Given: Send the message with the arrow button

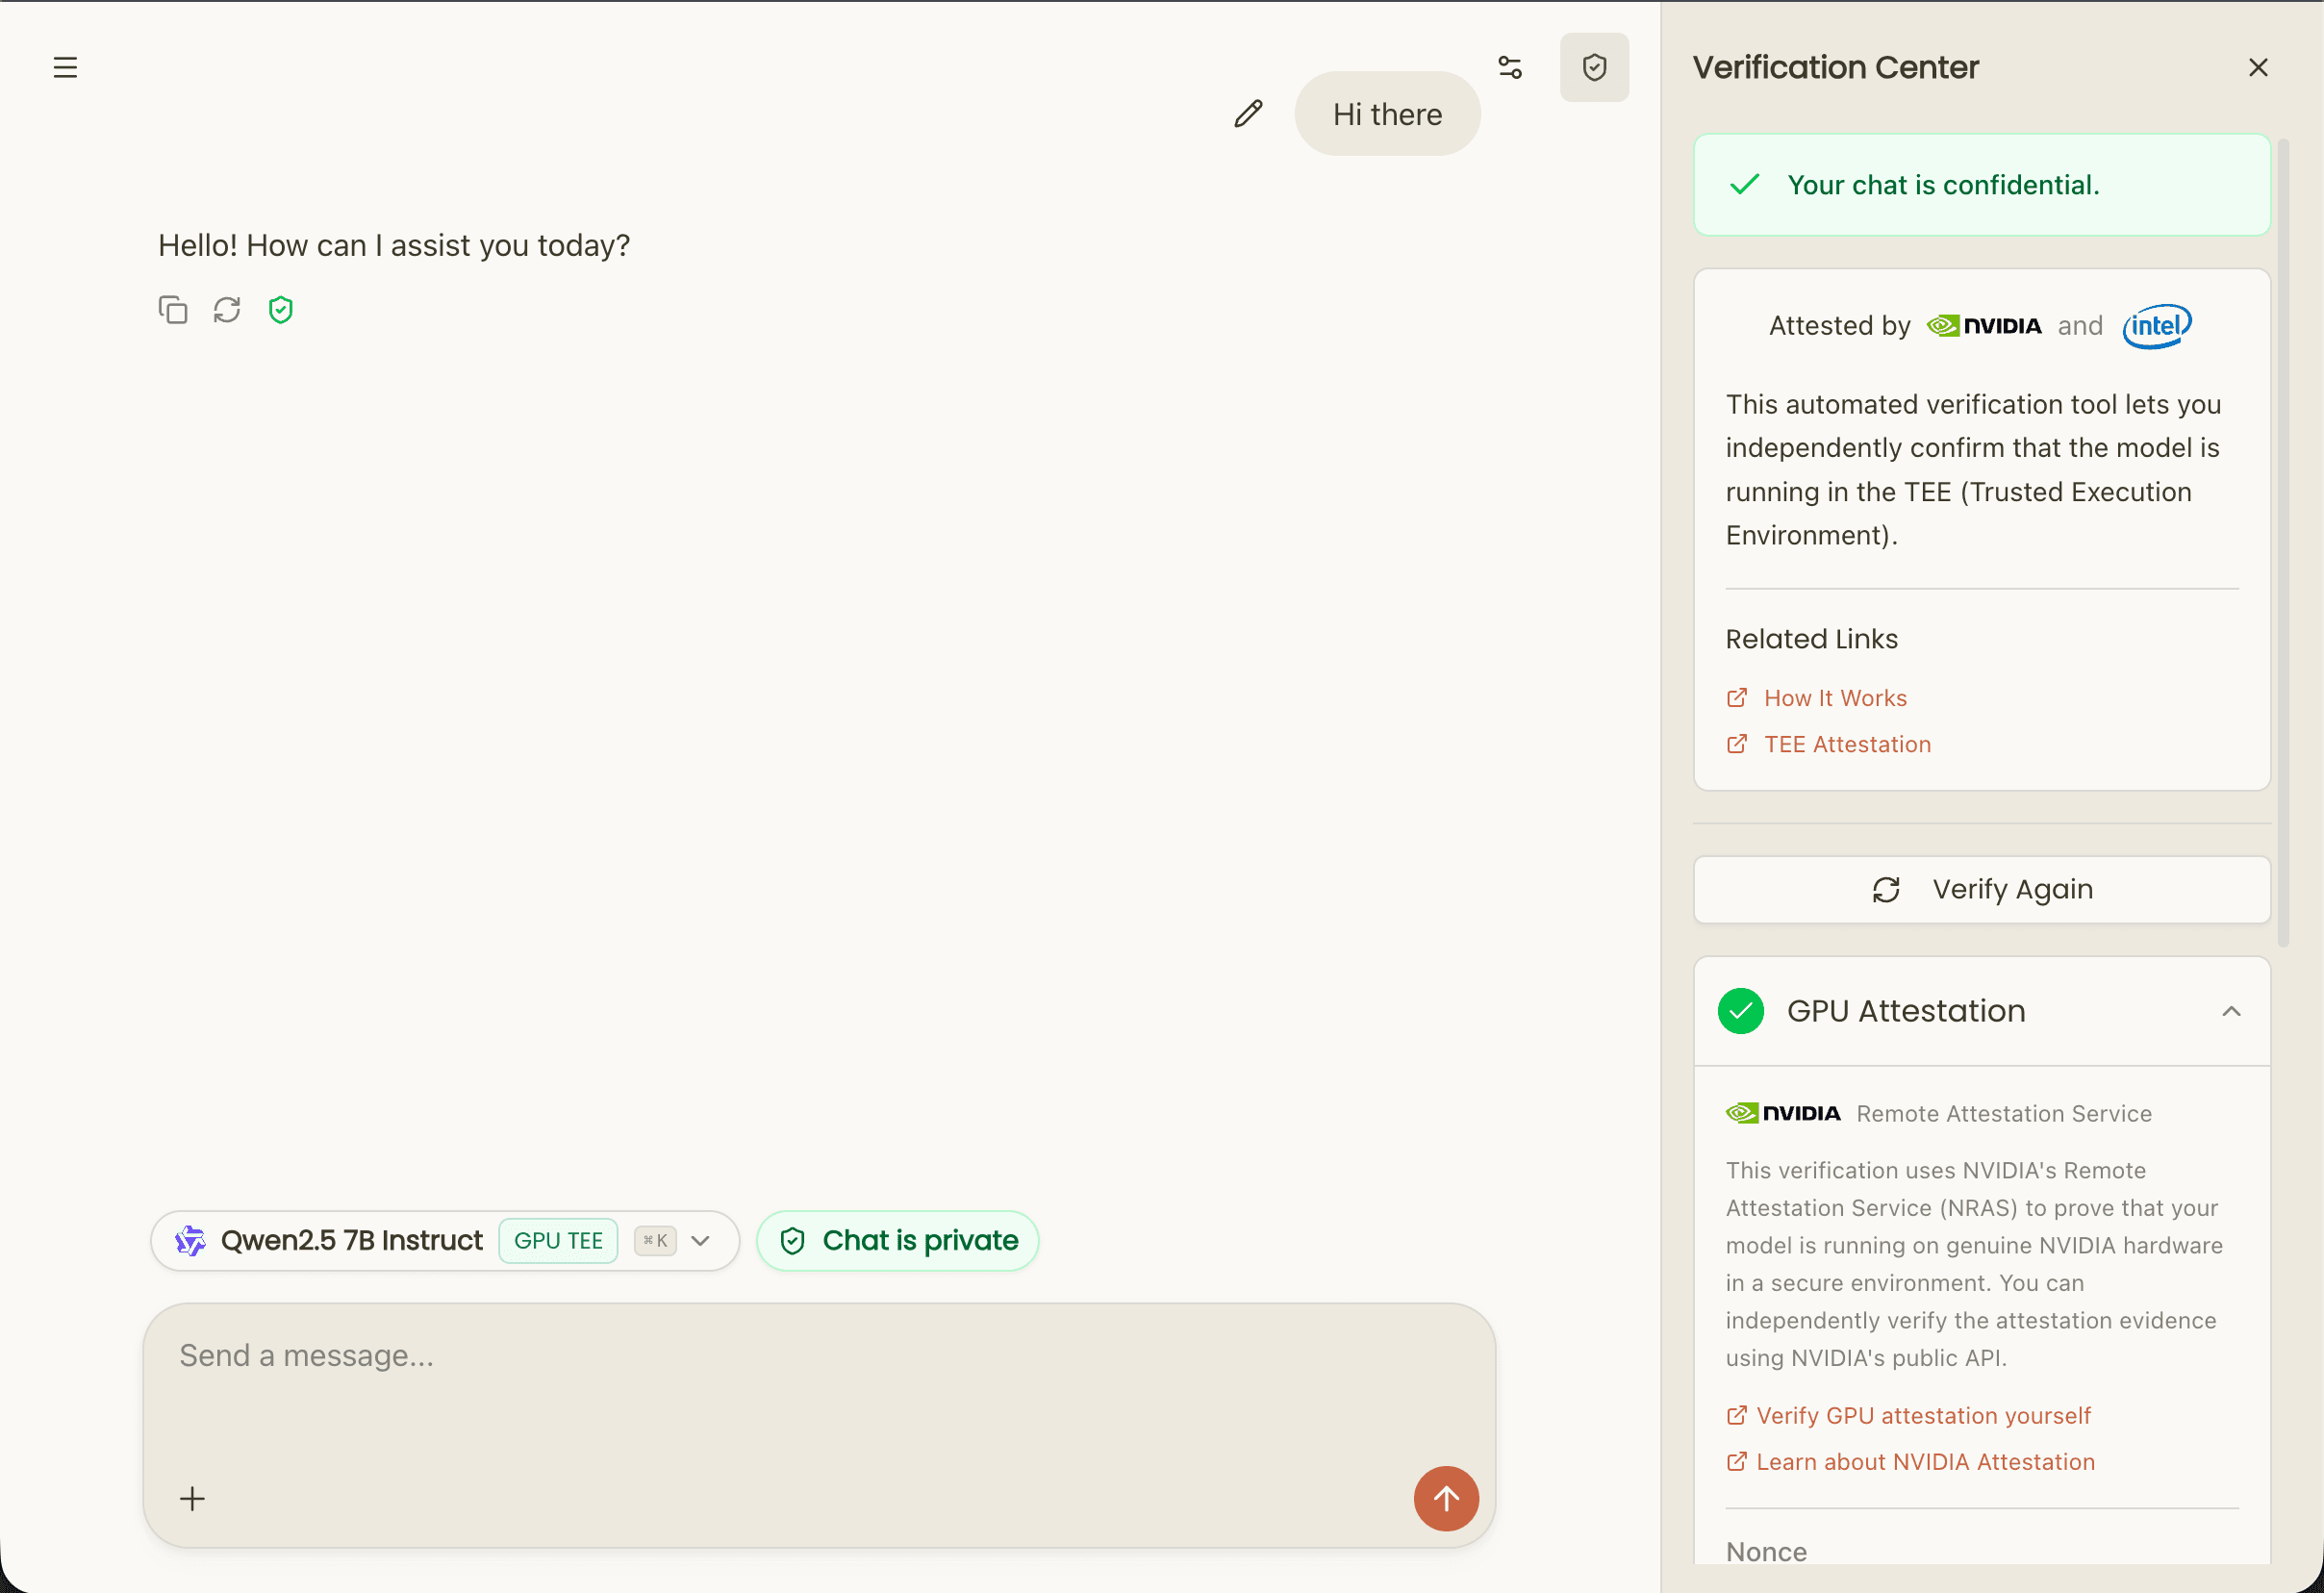Looking at the screenshot, I should tap(1445, 1499).
